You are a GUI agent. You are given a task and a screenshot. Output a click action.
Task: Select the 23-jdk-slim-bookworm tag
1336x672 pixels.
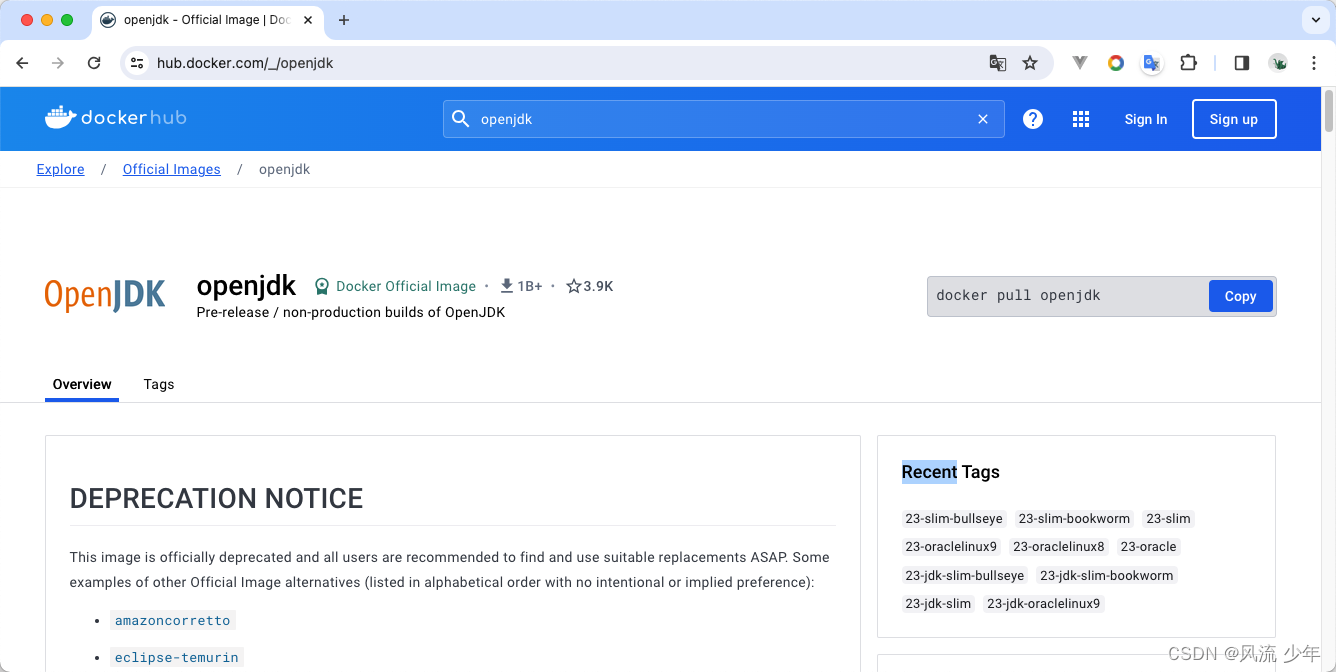pyautogui.click(x=1106, y=575)
